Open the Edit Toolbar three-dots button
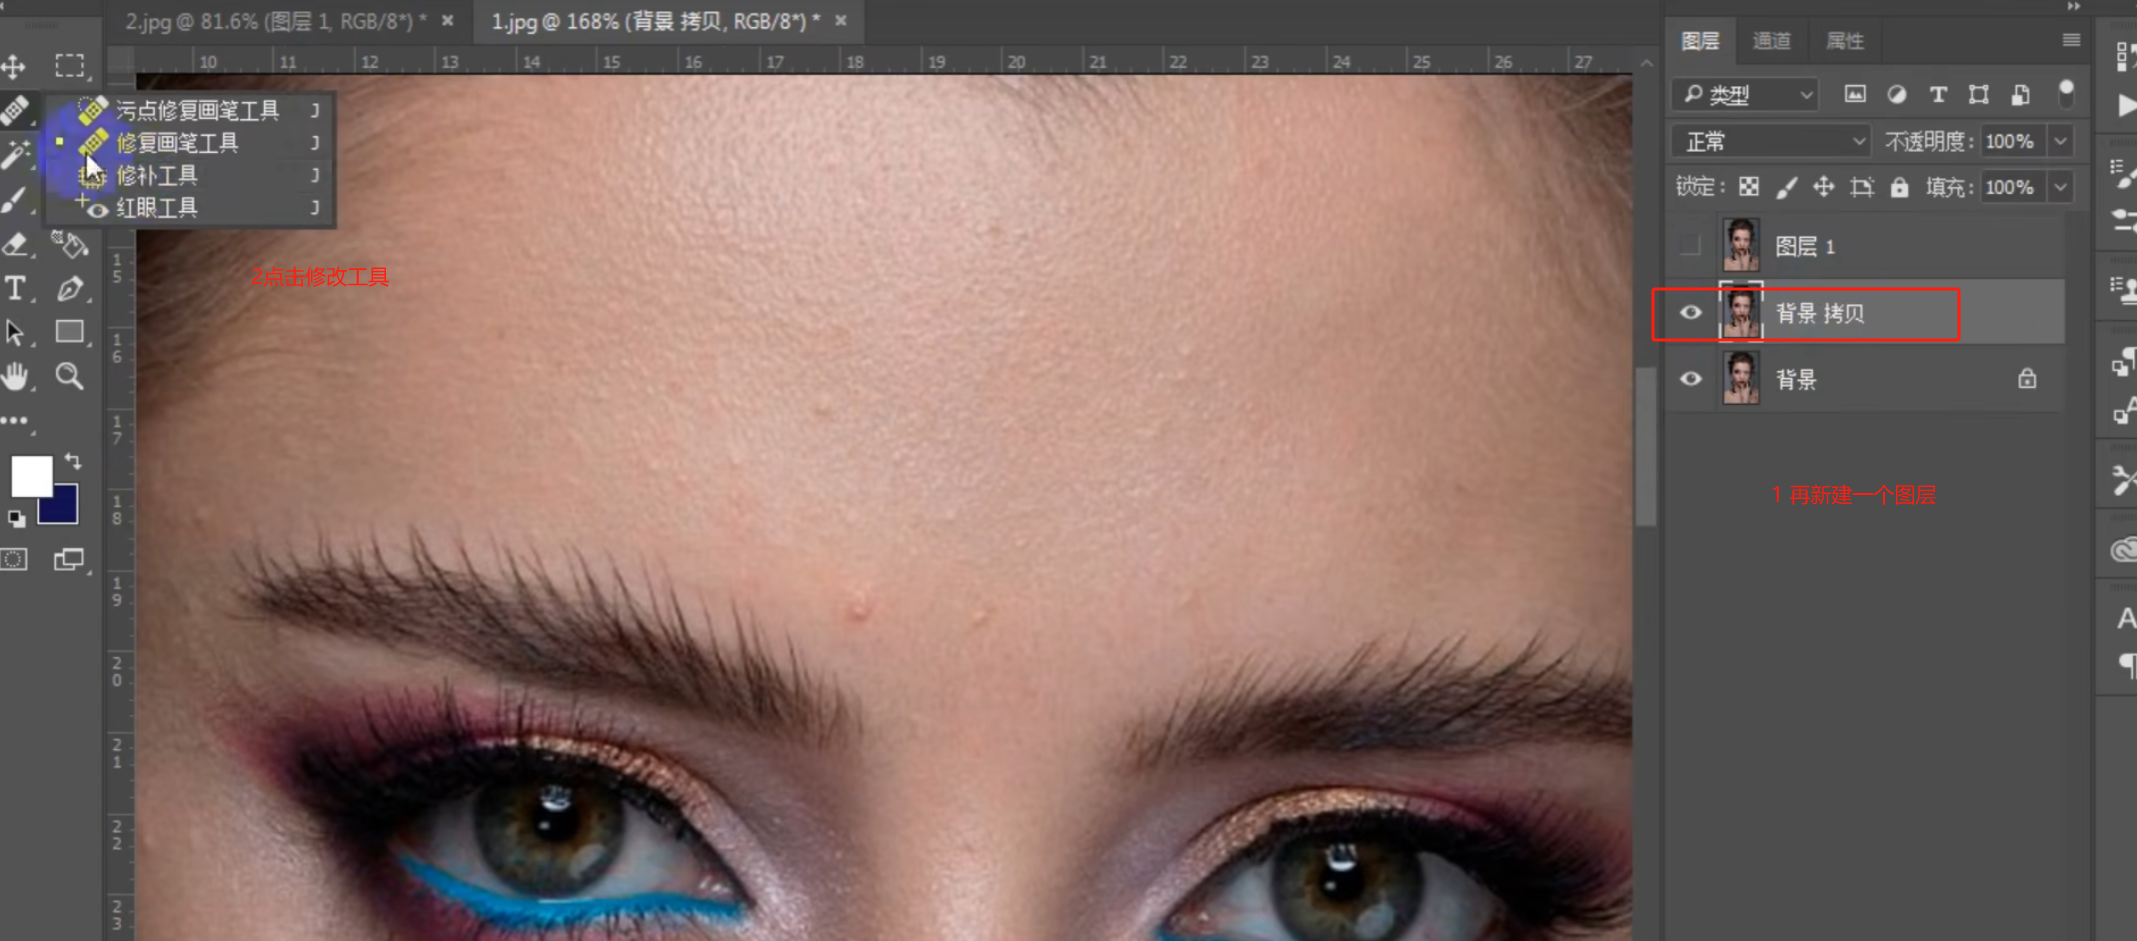This screenshot has width=2137, height=941. coord(14,421)
